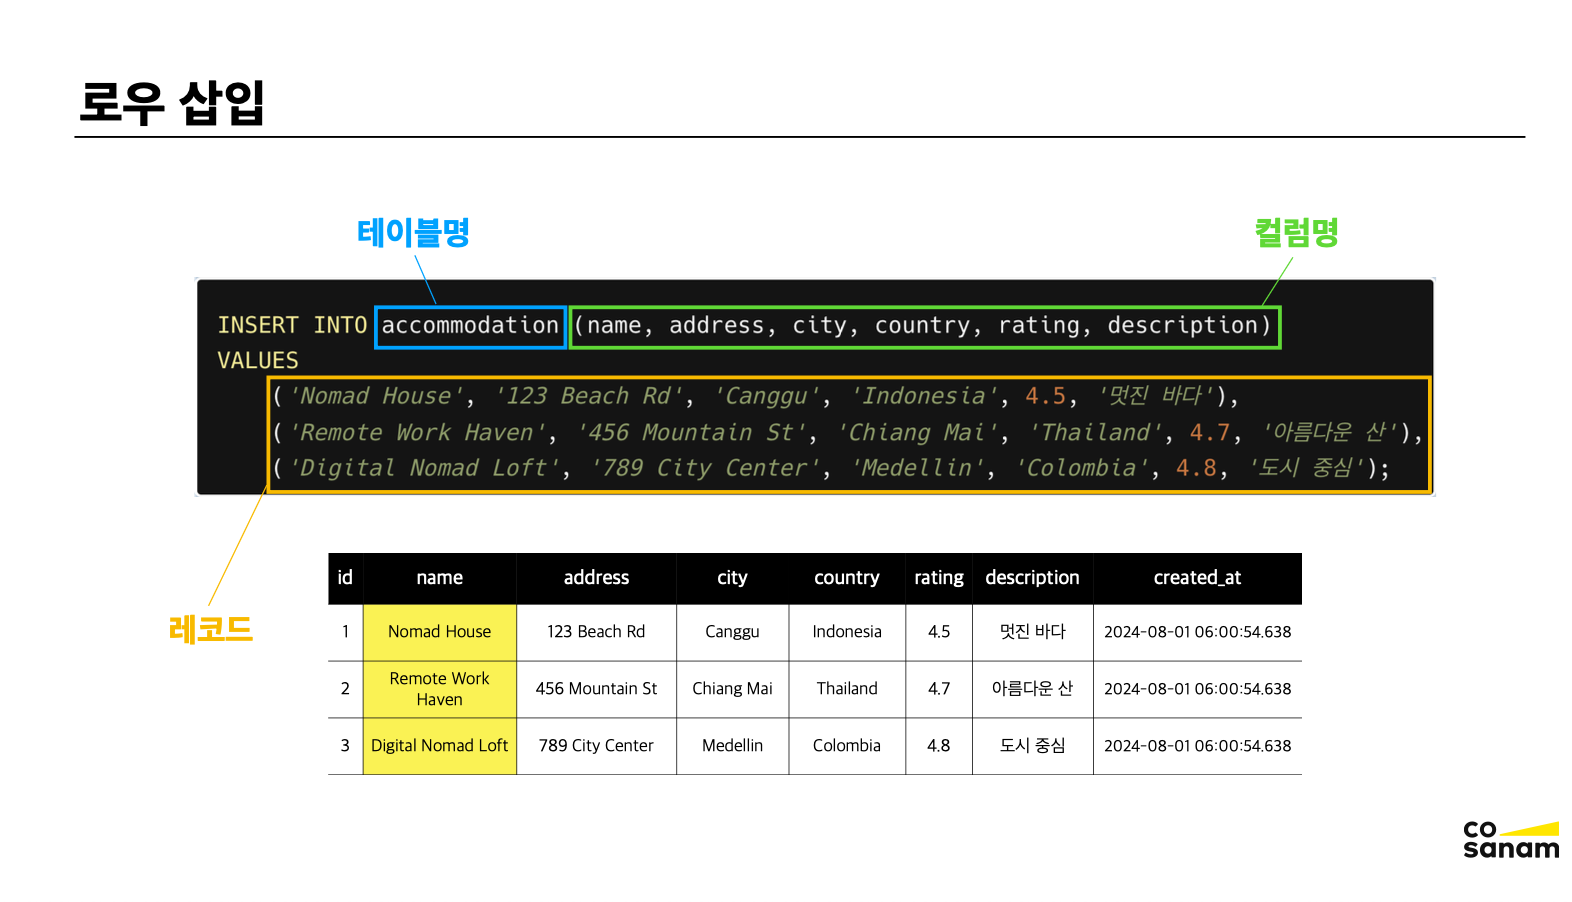Select the "Remote Work Haven" table cell

439,689
